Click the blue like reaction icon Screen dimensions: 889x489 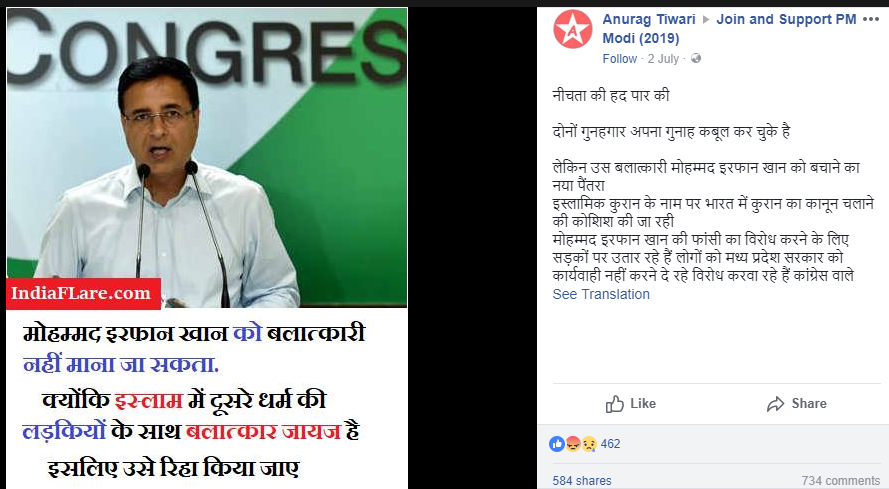(x=557, y=444)
